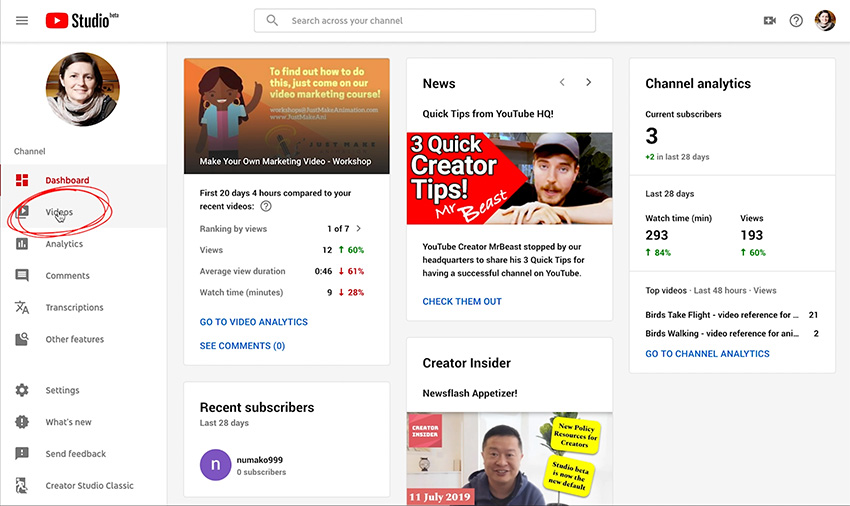Click the Watch time value 293
850x506 pixels.
point(656,235)
